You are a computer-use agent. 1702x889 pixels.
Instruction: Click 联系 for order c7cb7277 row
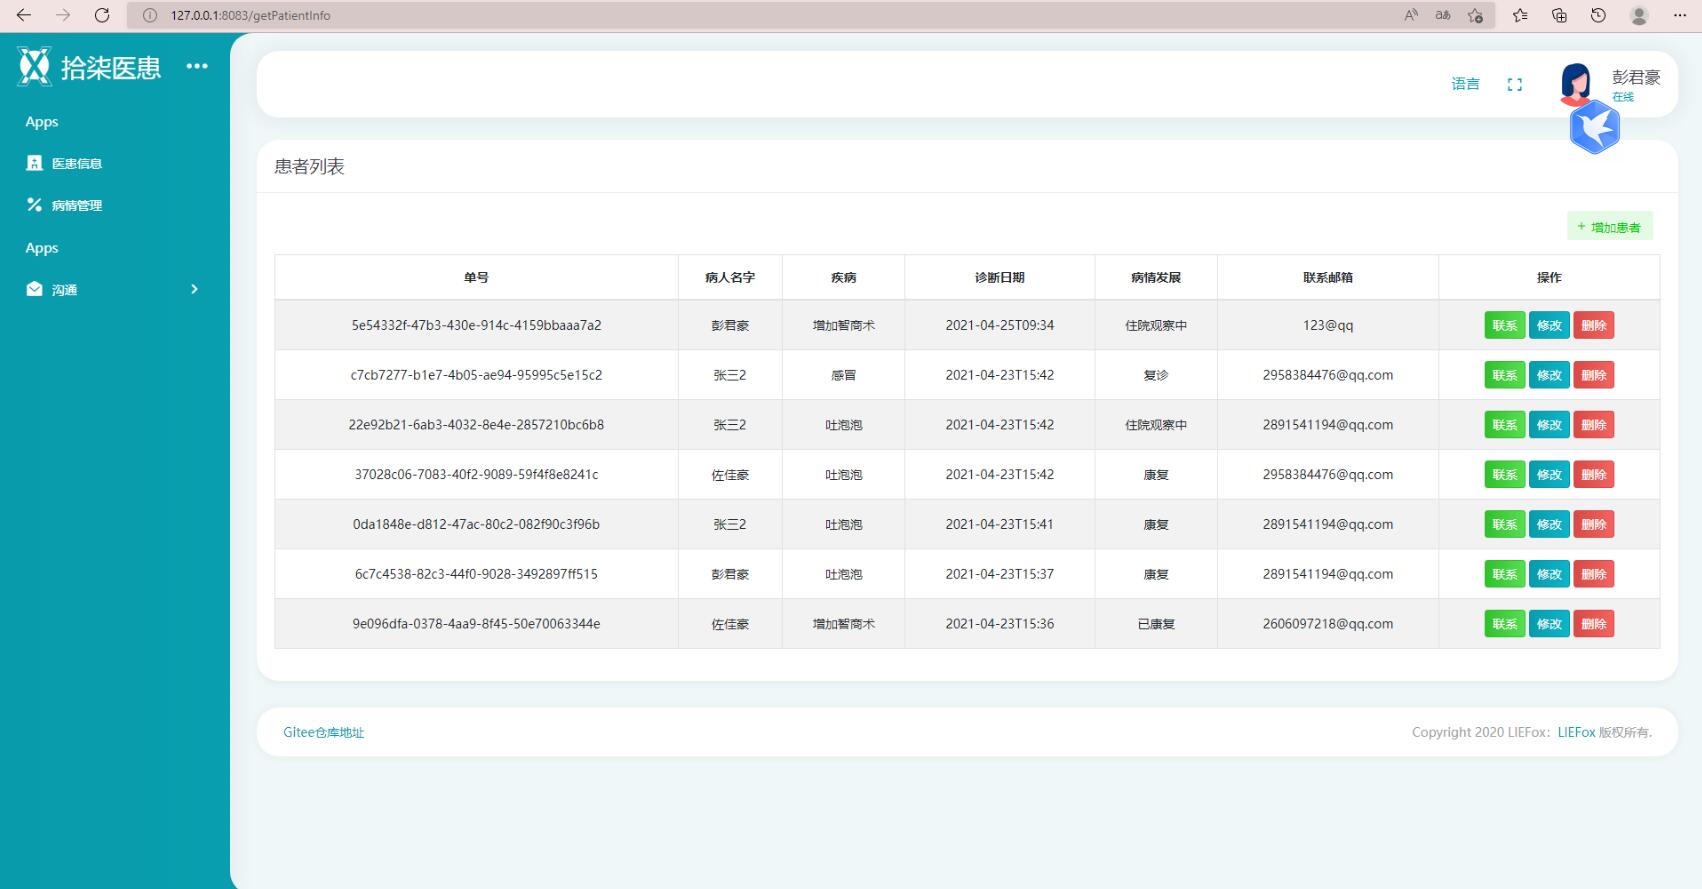(1504, 375)
